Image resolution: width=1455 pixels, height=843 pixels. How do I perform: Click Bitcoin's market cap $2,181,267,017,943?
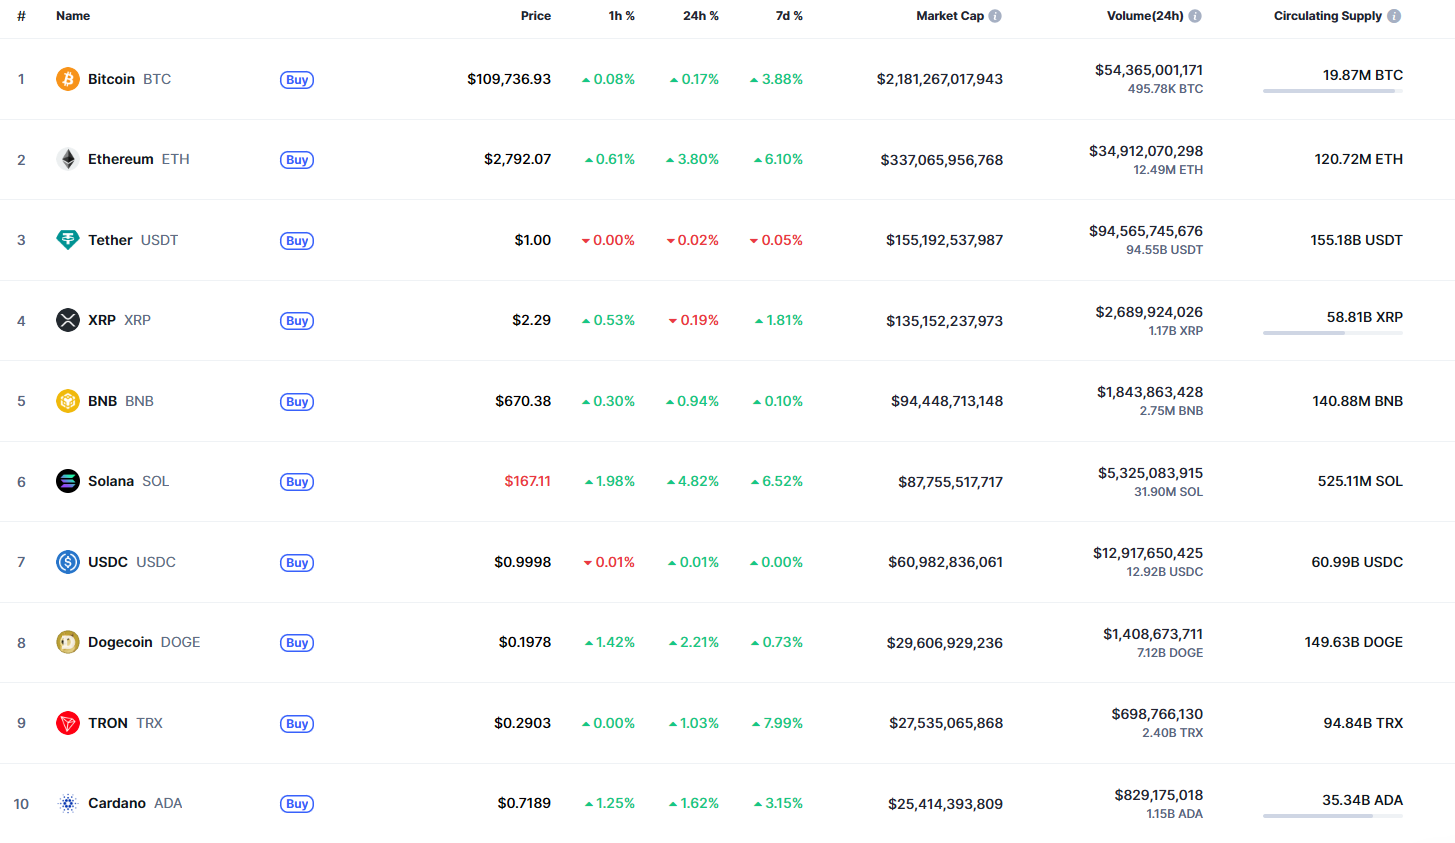tap(940, 79)
